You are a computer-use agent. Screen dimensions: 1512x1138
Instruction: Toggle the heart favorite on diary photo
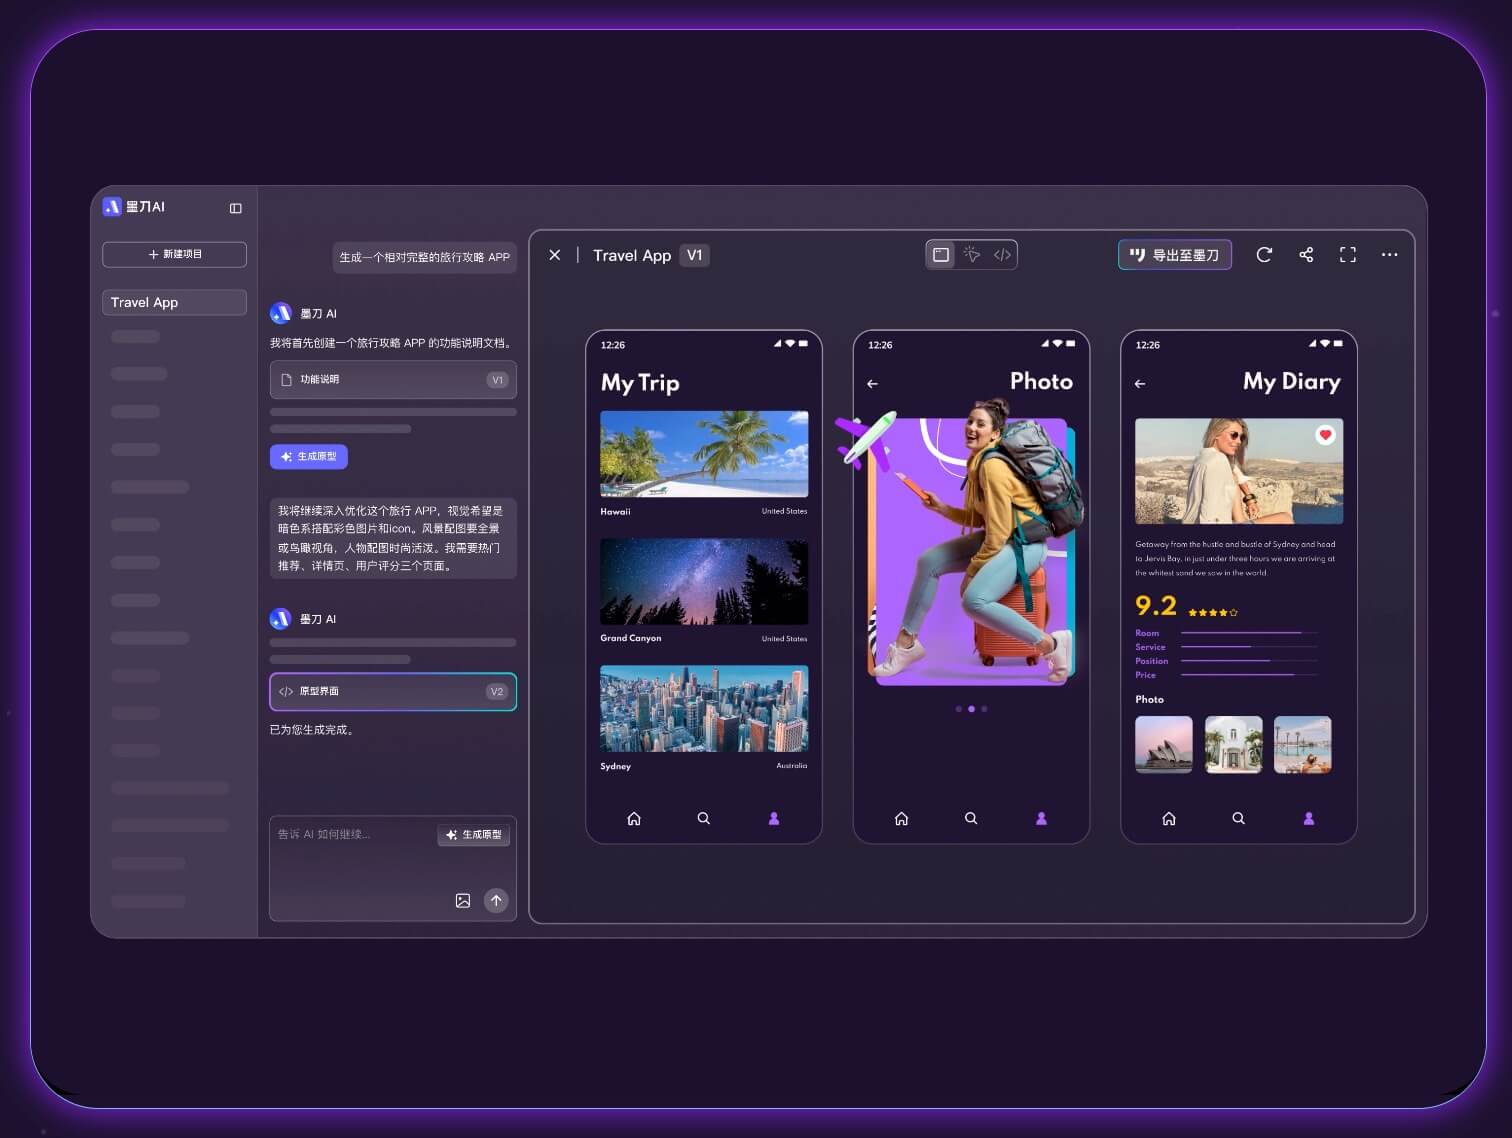click(x=1325, y=434)
